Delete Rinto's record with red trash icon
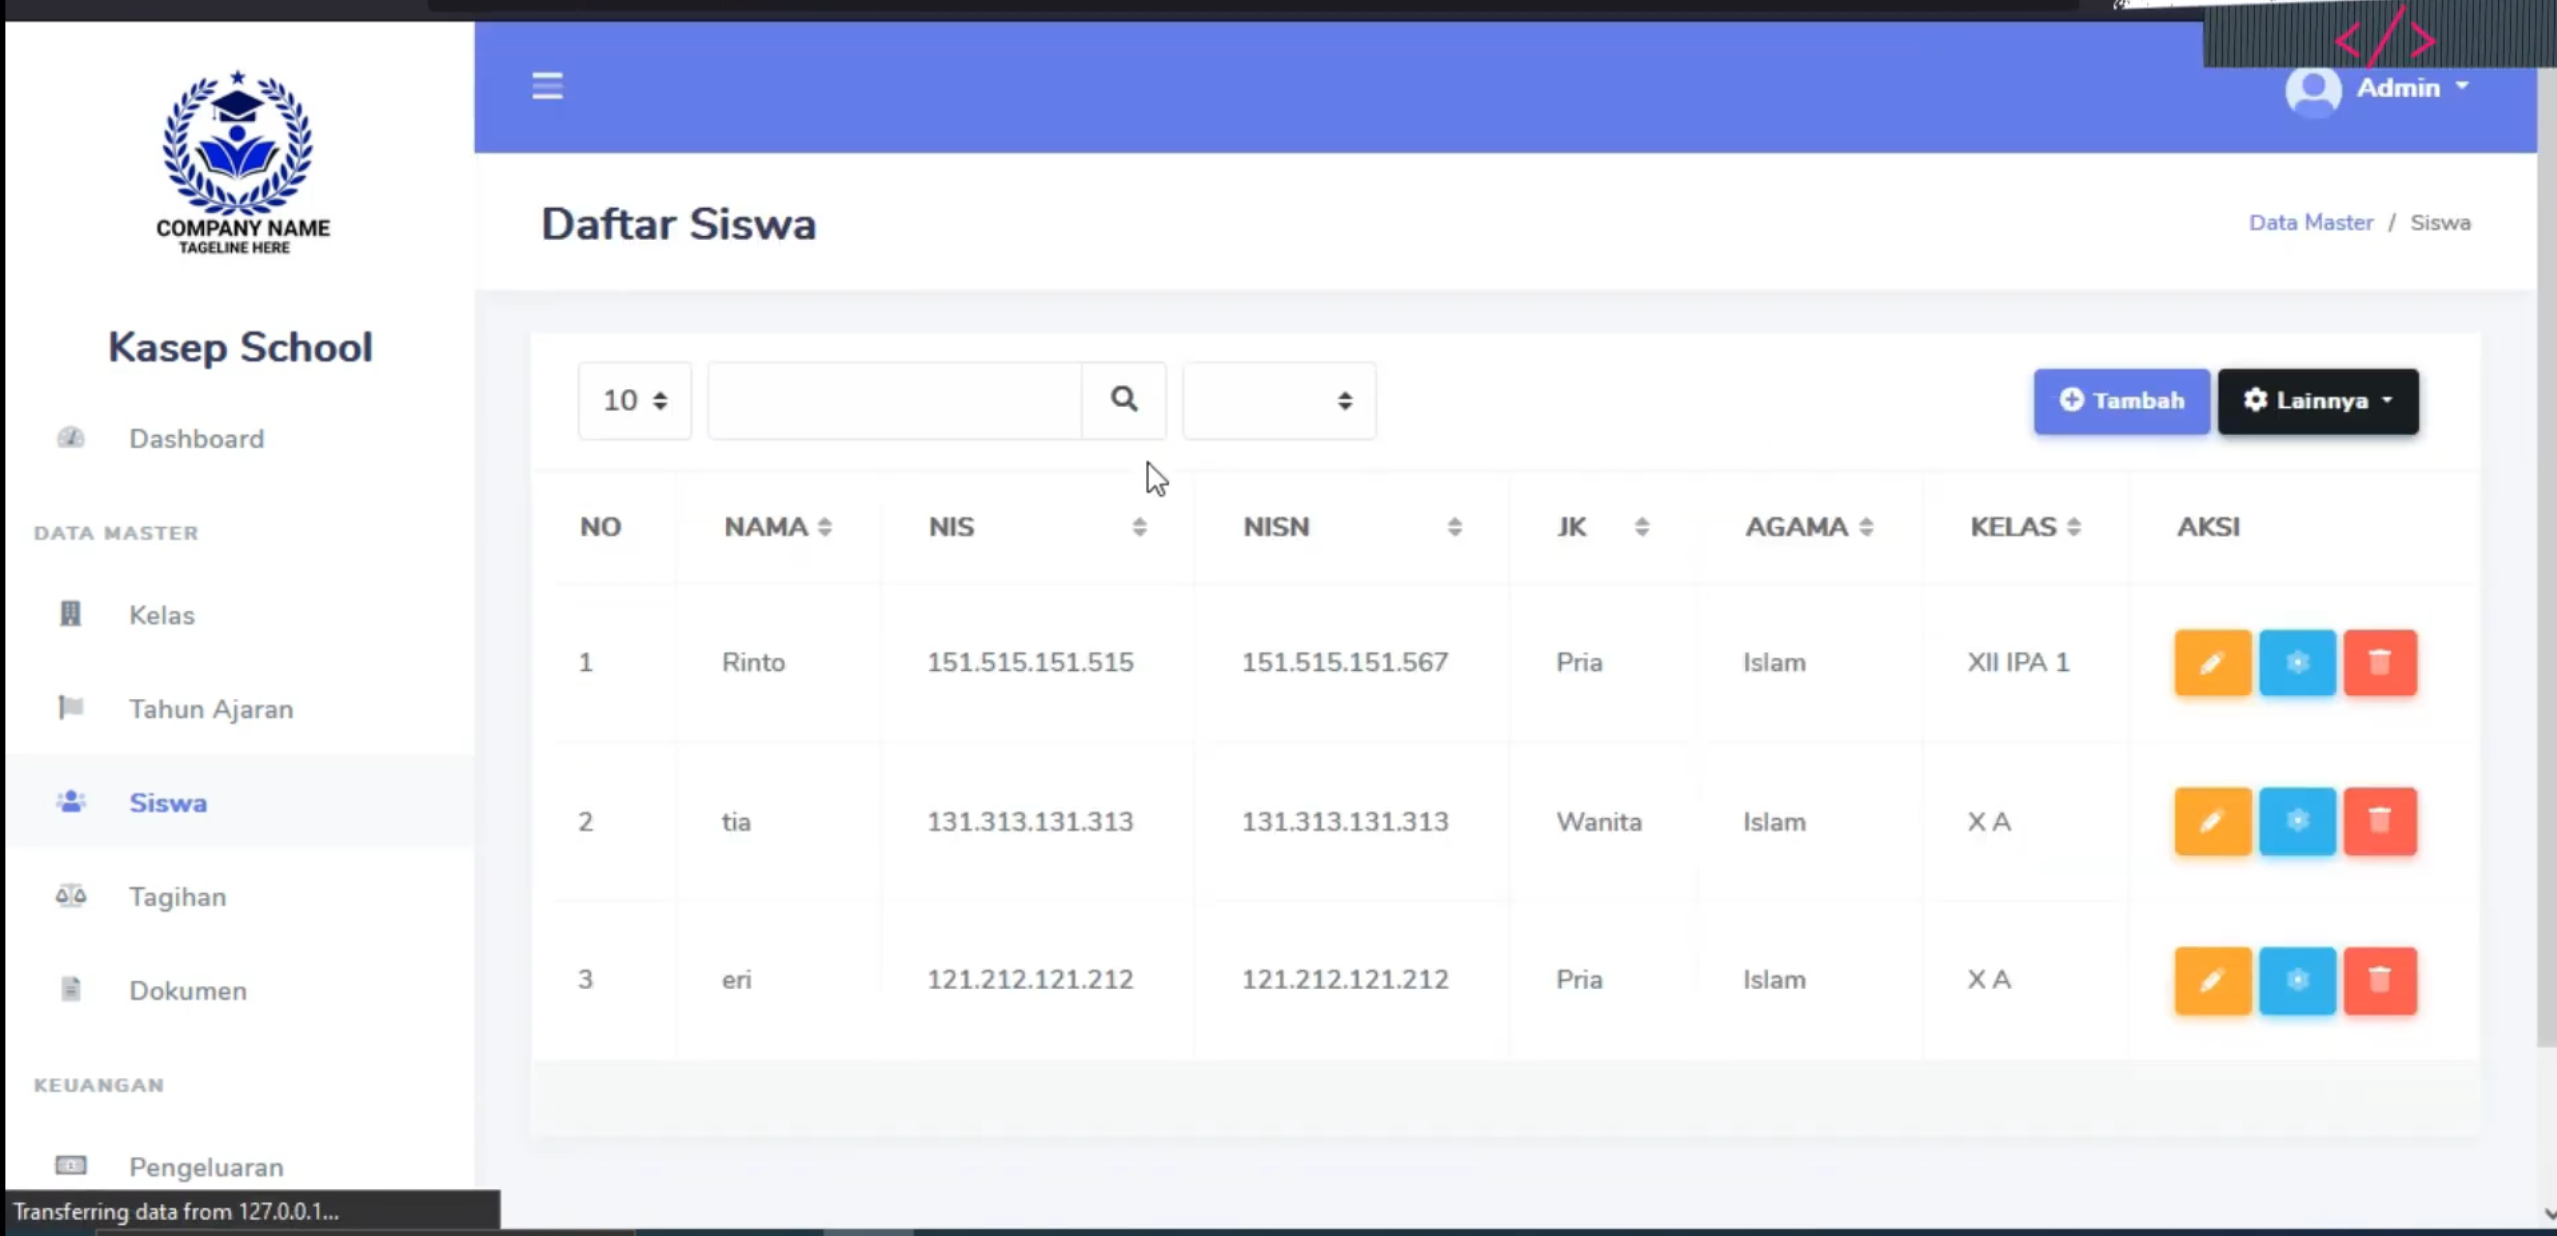The image size is (2557, 1236). 2380,662
